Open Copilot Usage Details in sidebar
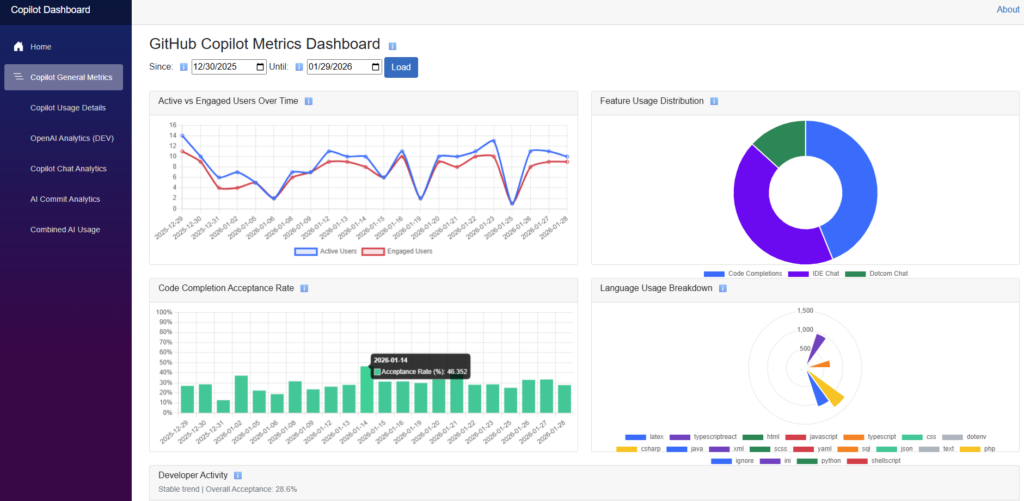 68,107
